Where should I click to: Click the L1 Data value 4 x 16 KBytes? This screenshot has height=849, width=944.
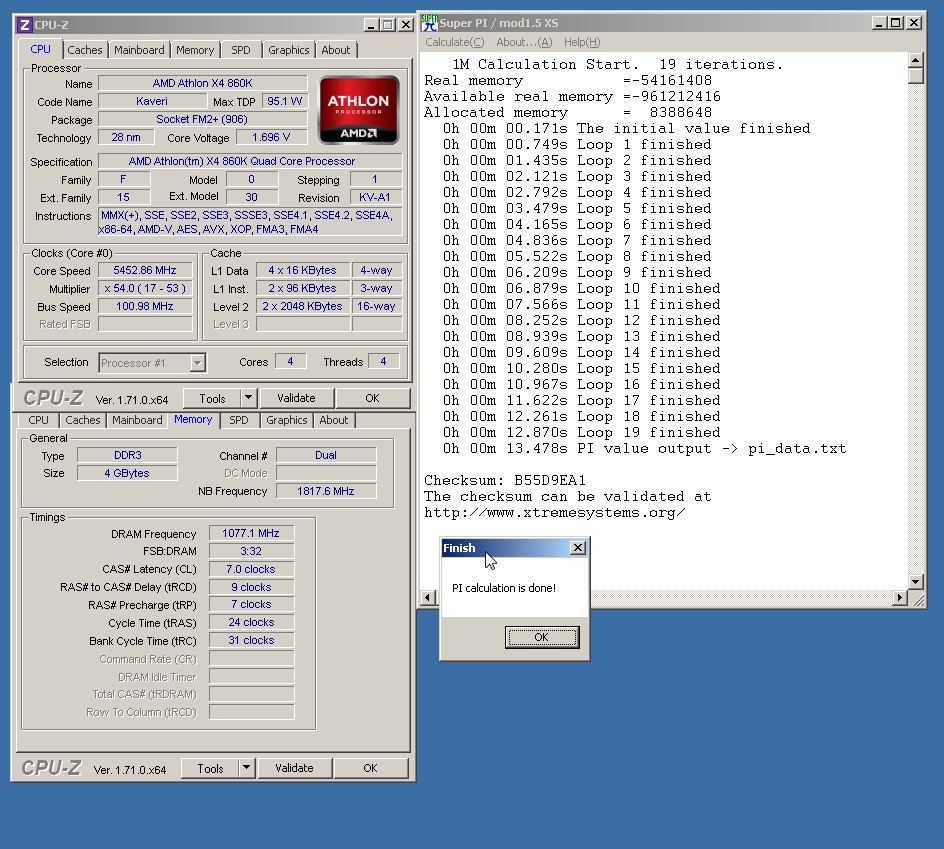point(302,270)
